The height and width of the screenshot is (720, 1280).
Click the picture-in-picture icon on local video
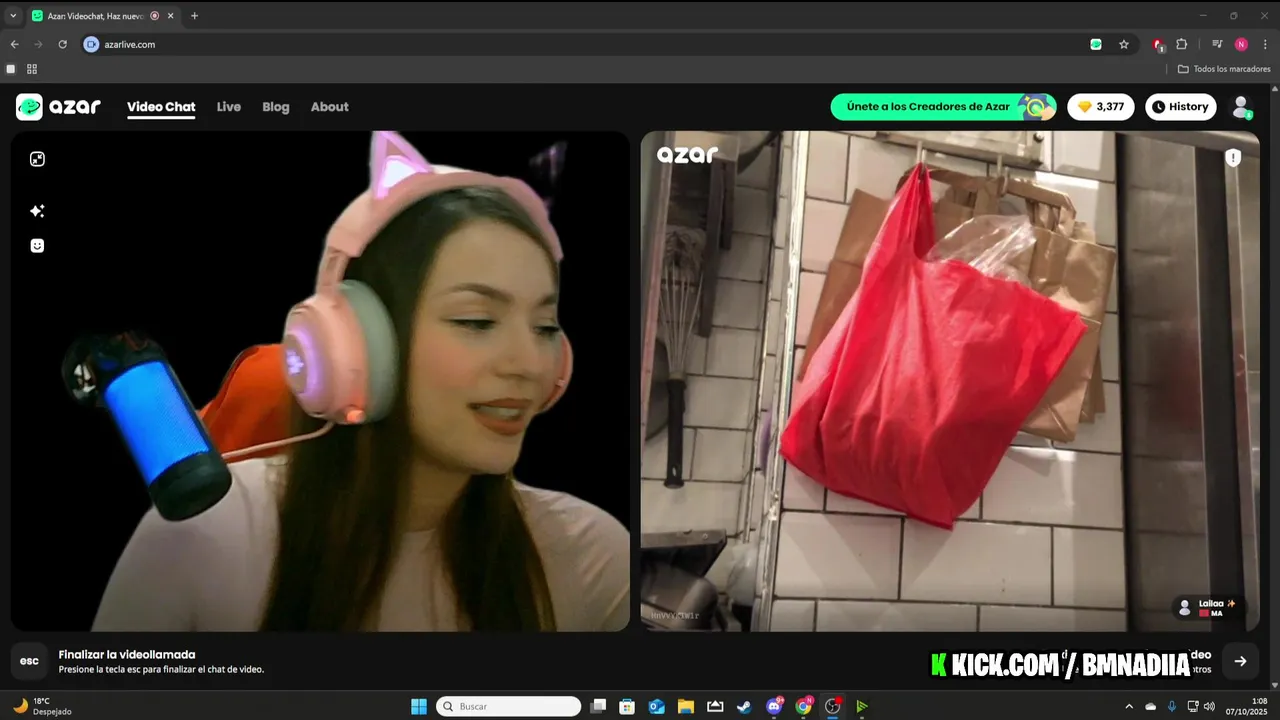tap(37, 159)
